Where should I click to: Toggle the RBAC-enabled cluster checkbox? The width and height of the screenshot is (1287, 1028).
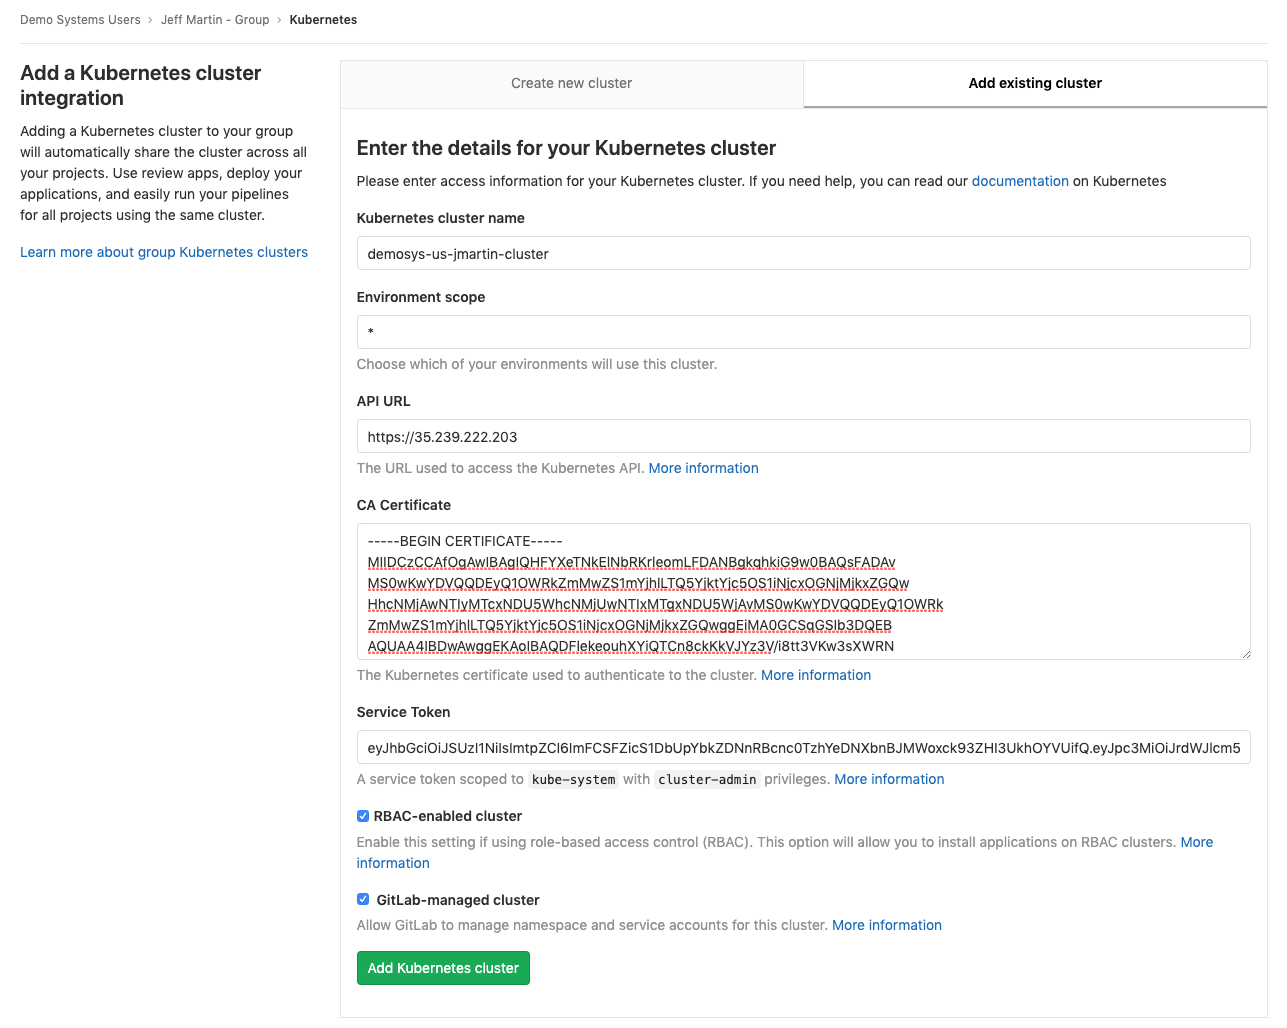[363, 816]
